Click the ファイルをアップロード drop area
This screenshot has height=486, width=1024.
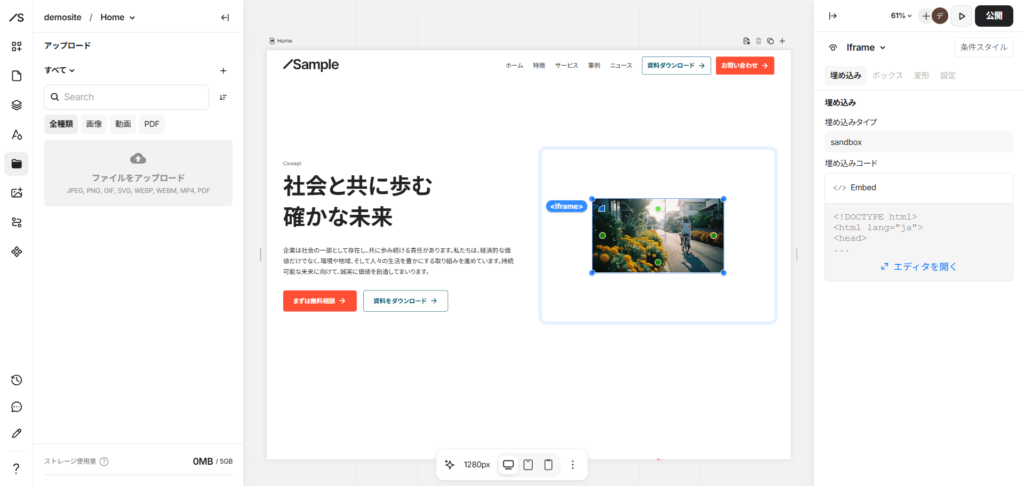(138, 173)
